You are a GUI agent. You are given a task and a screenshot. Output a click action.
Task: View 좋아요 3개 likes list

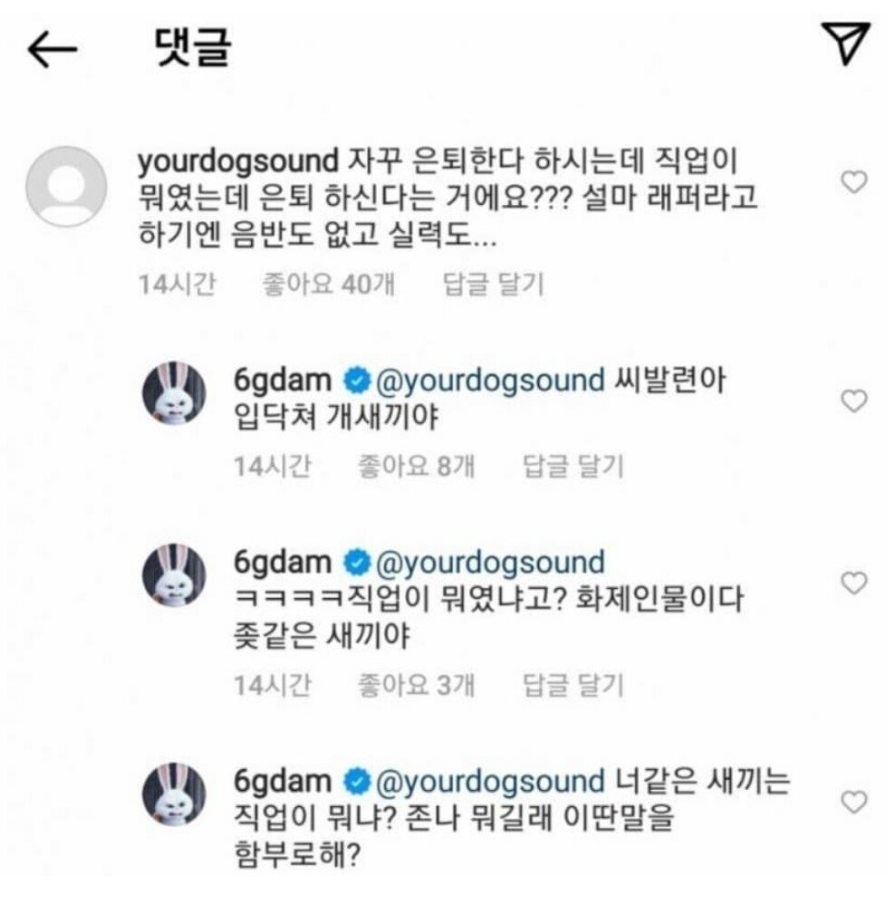tap(416, 685)
